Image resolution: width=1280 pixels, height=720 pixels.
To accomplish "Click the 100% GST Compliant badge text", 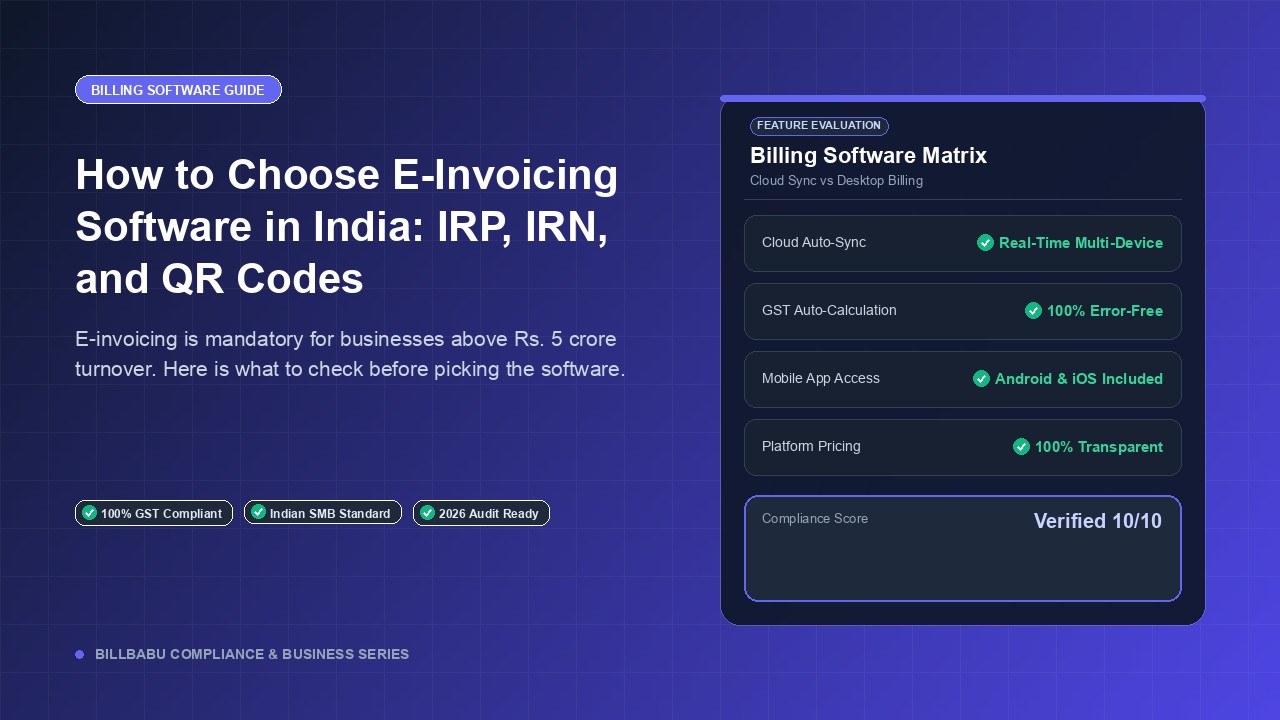I will tap(161, 514).
